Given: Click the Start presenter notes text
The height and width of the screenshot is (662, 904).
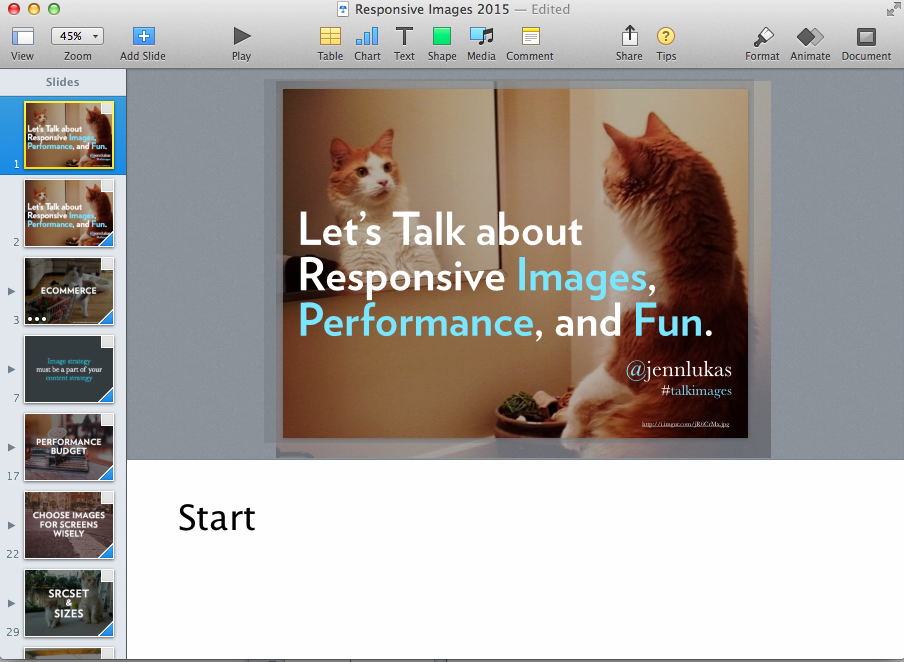Looking at the screenshot, I should point(217,518).
